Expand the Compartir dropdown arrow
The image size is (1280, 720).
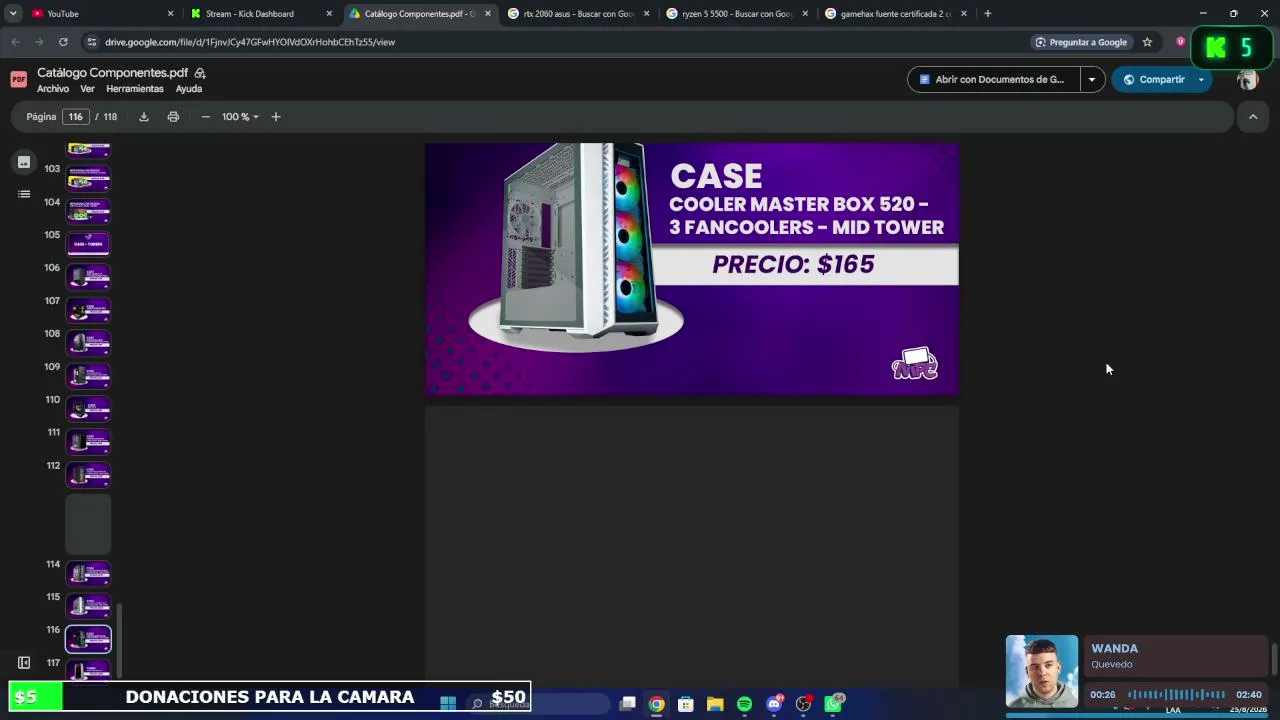[x=1201, y=80]
